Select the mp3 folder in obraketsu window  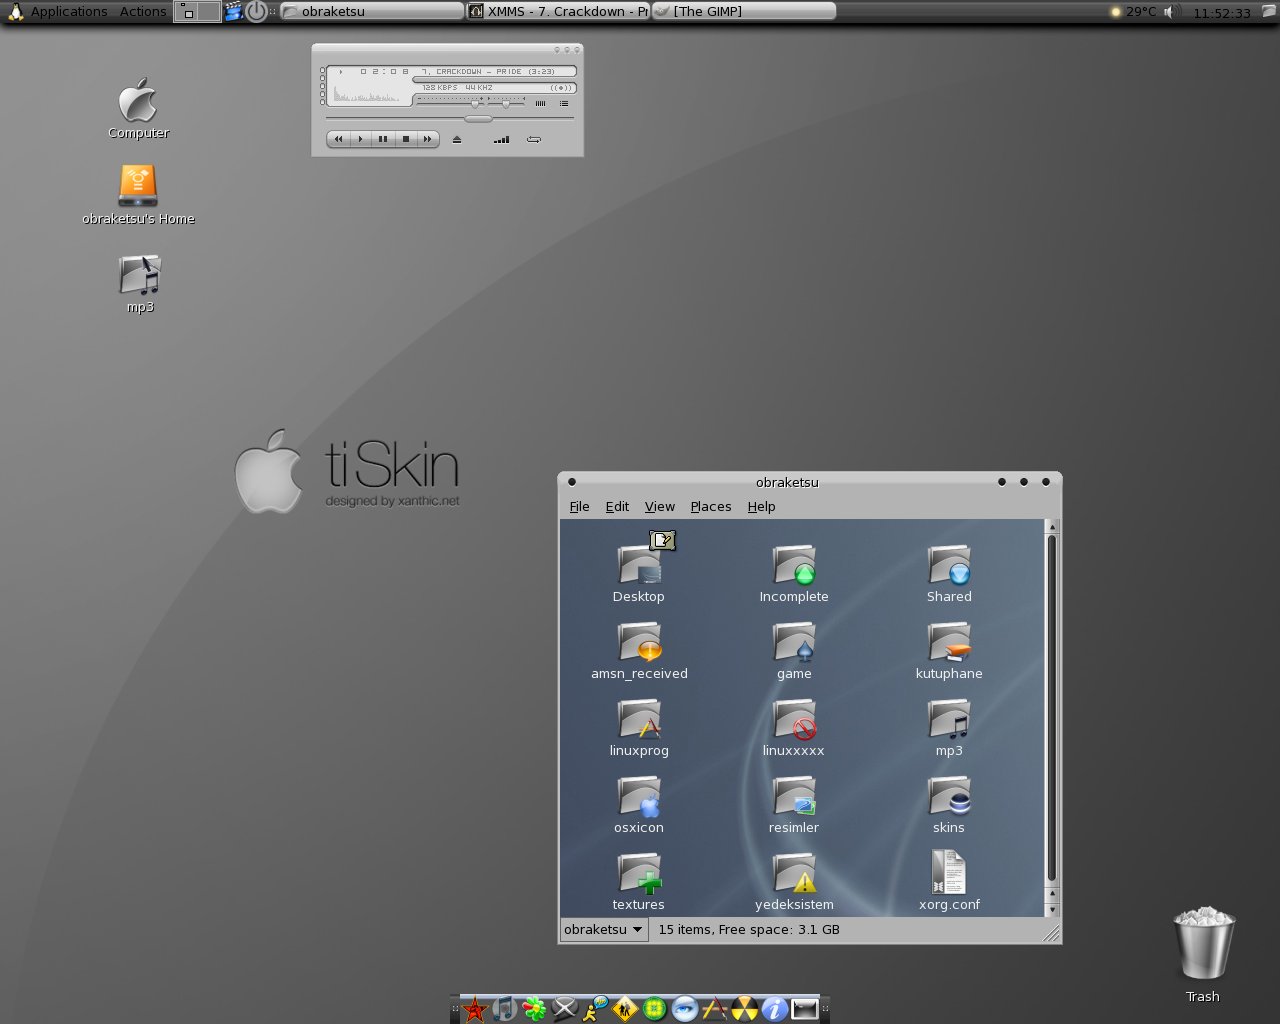pos(949,728)
